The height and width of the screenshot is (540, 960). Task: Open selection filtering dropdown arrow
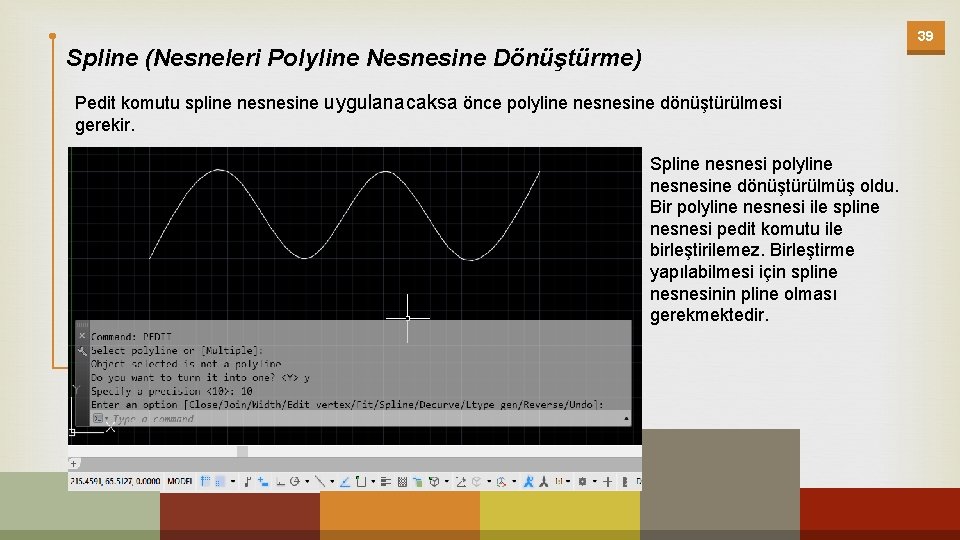[x=489, y=482]
